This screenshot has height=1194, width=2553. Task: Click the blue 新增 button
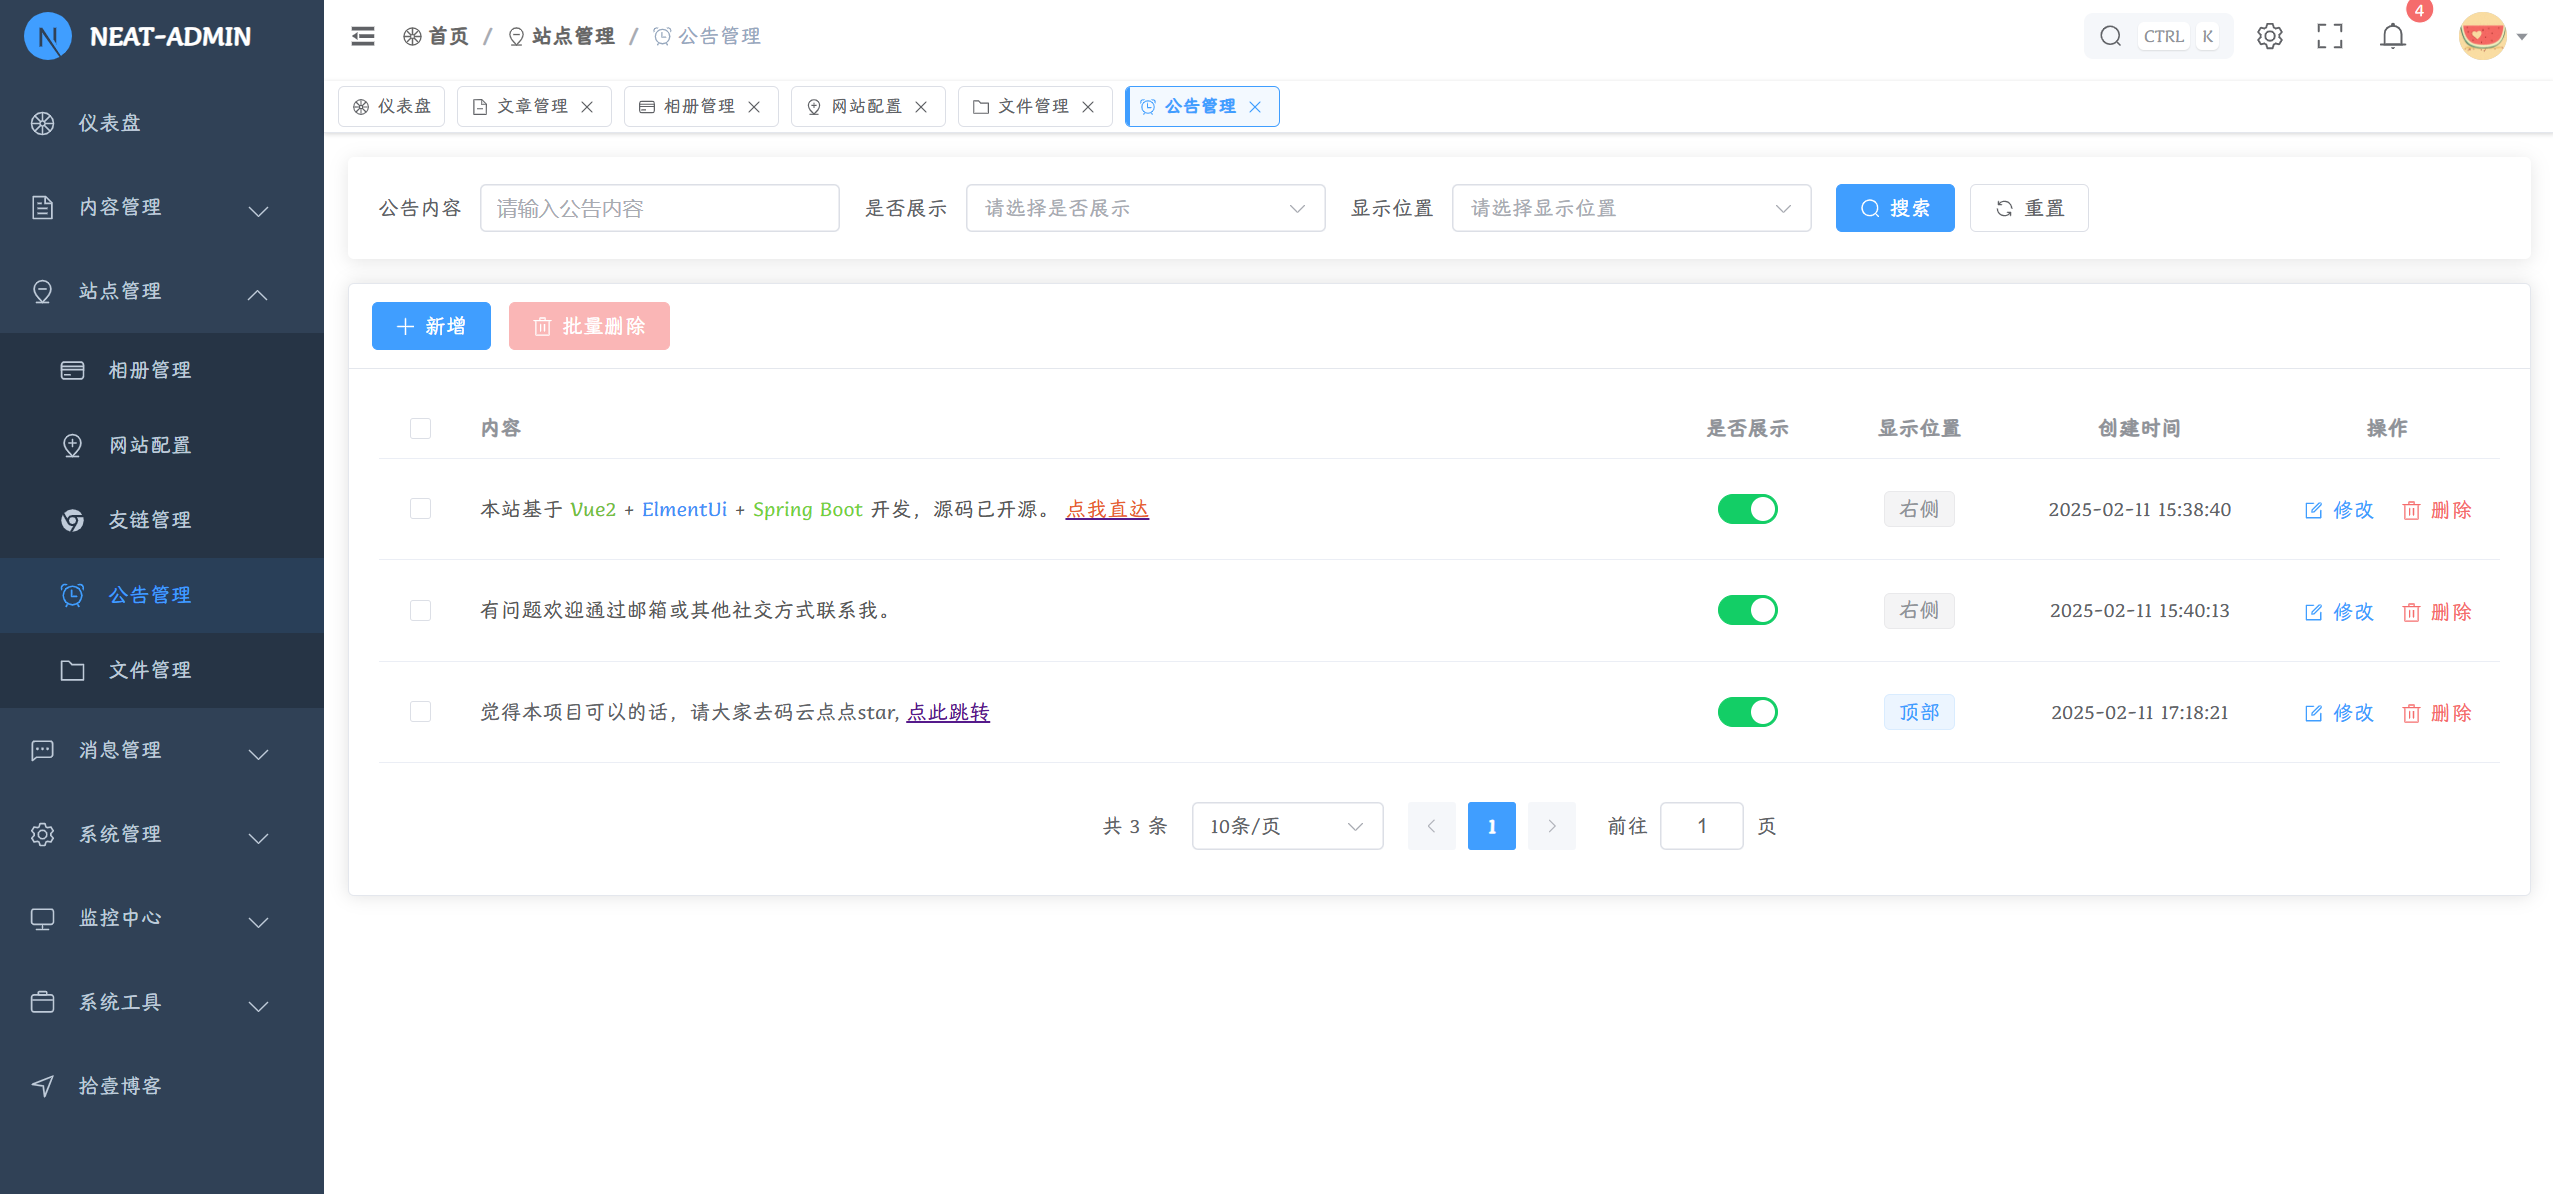431,326
